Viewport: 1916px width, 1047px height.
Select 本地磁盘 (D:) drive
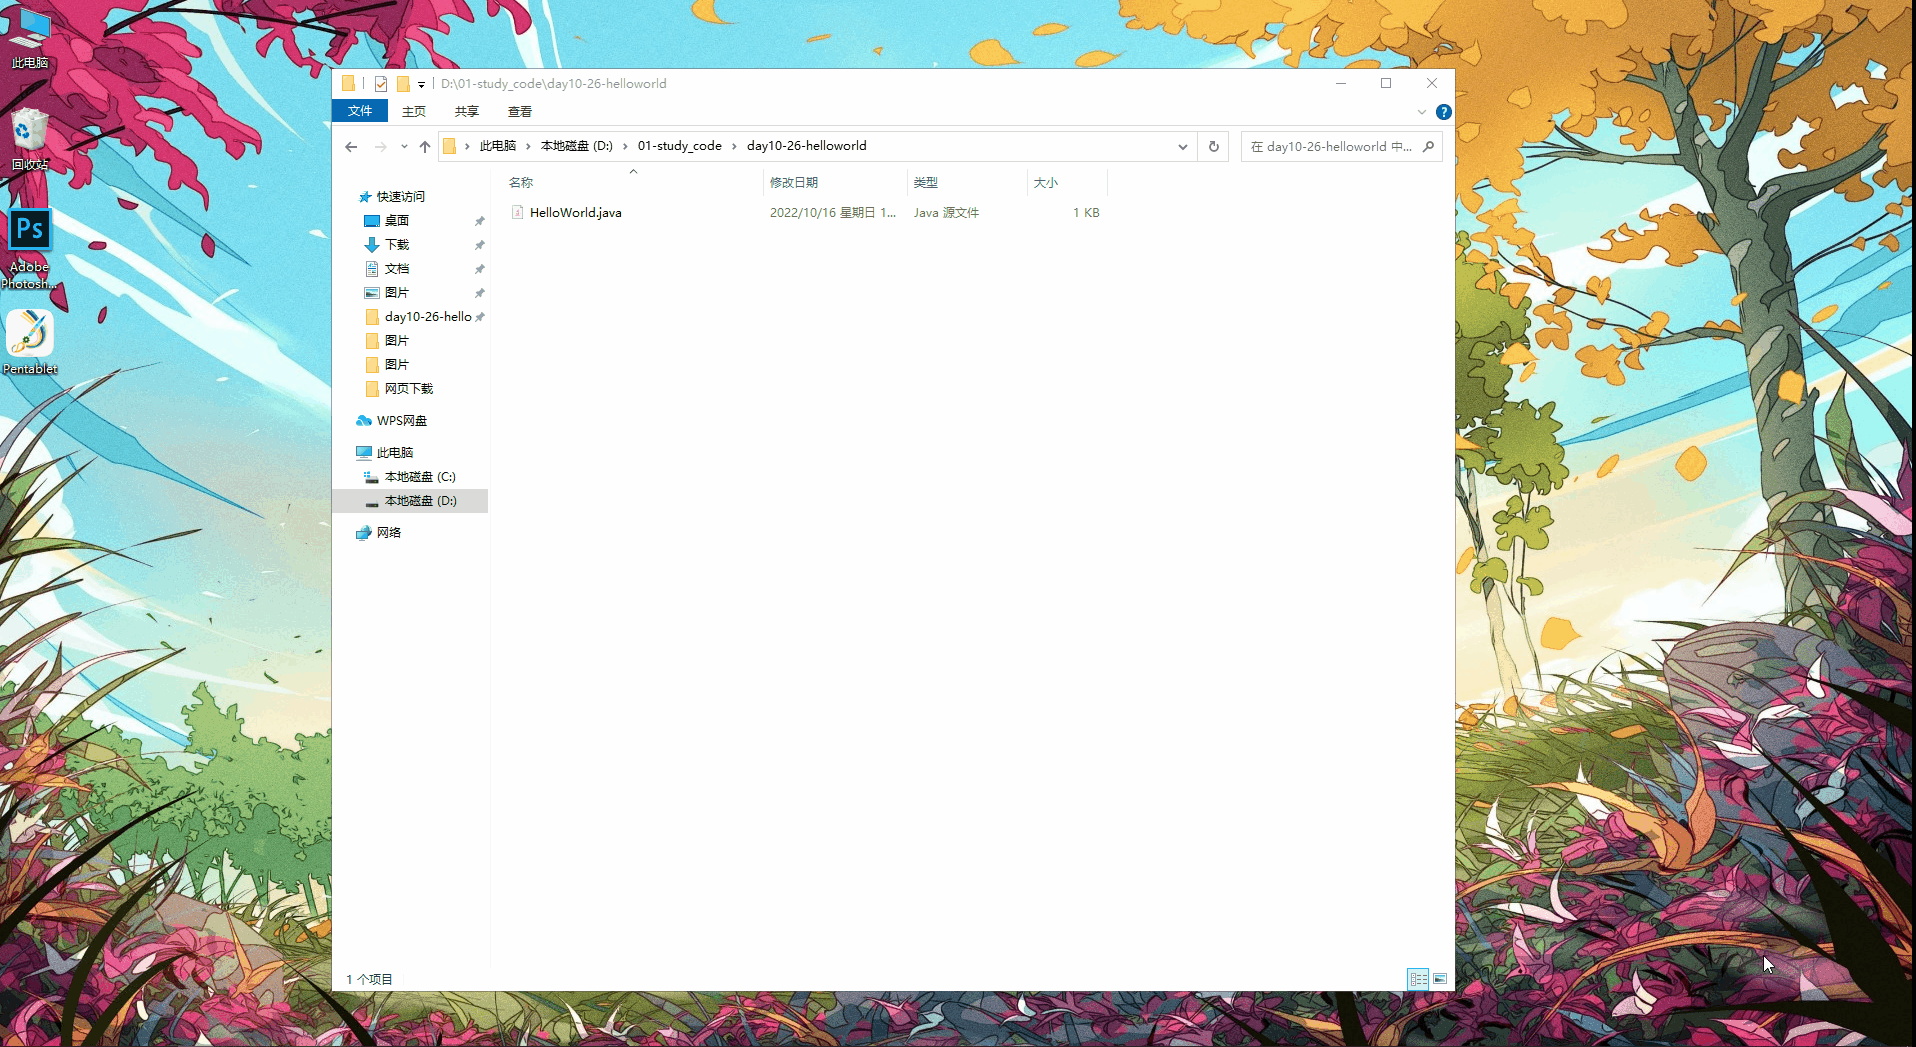(x=420, y=501)
